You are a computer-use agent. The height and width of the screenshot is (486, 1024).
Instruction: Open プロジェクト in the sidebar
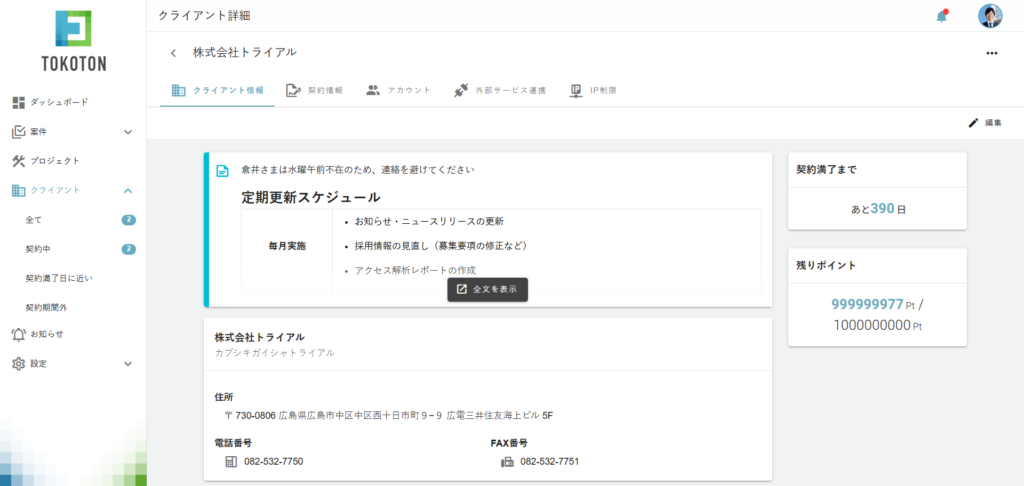coord(54,161)
